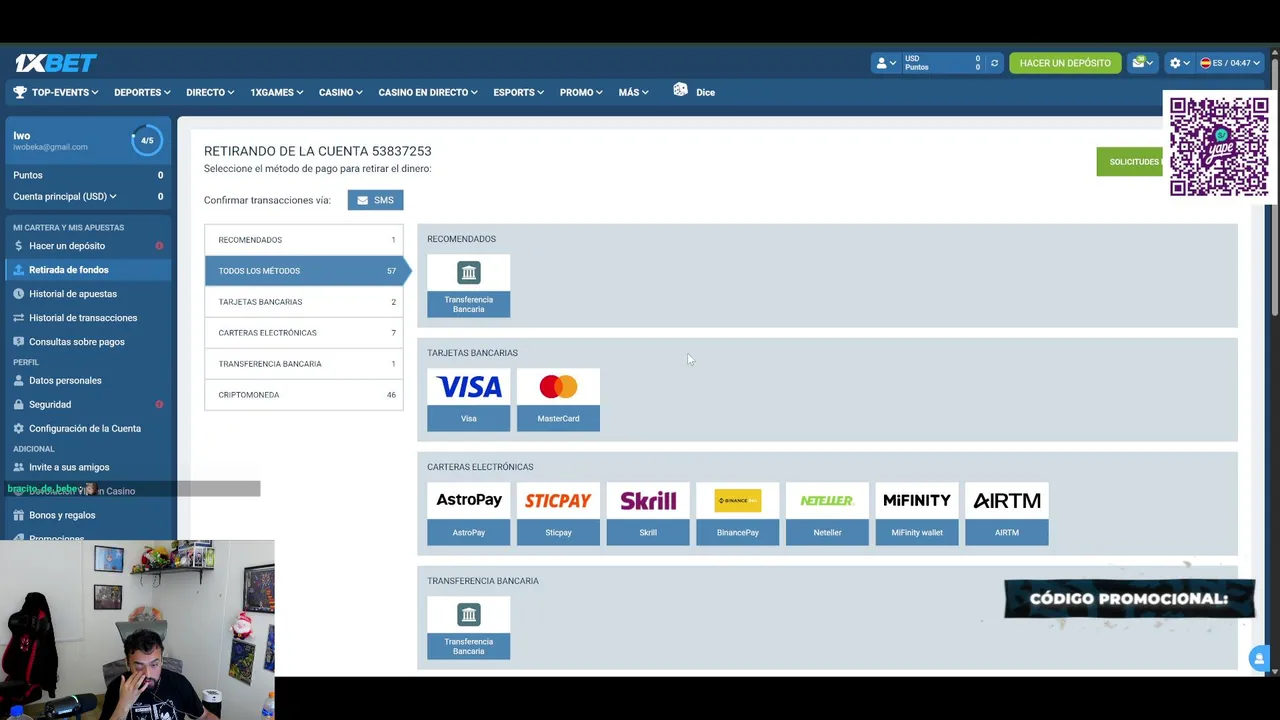Expand the MÁS menu

[x=633, y=92]
